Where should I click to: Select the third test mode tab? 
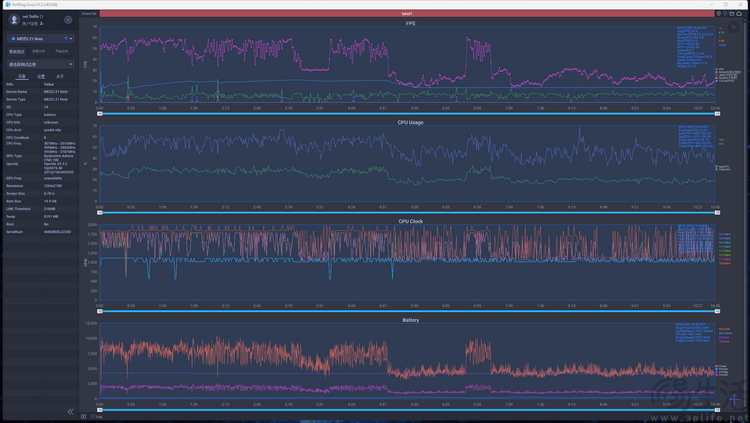[x=62, y=51]
